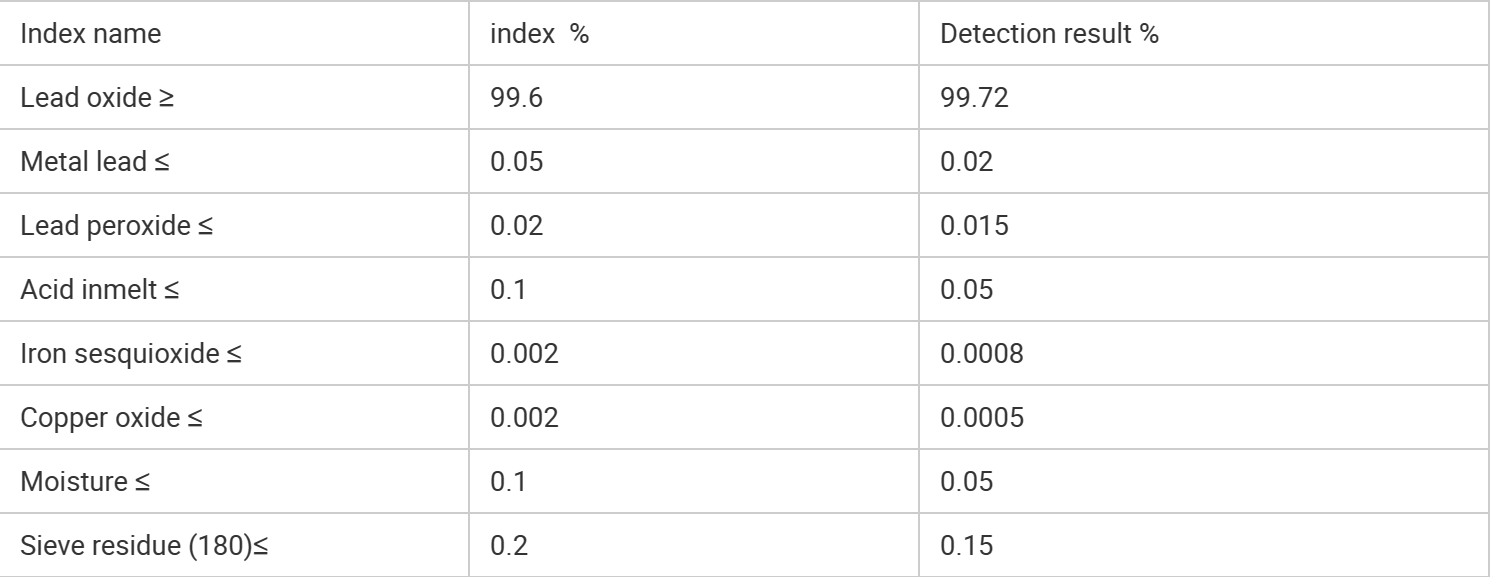
Task: Select the 'Lead oxide ≥' cell
Action: coord(97,98)
